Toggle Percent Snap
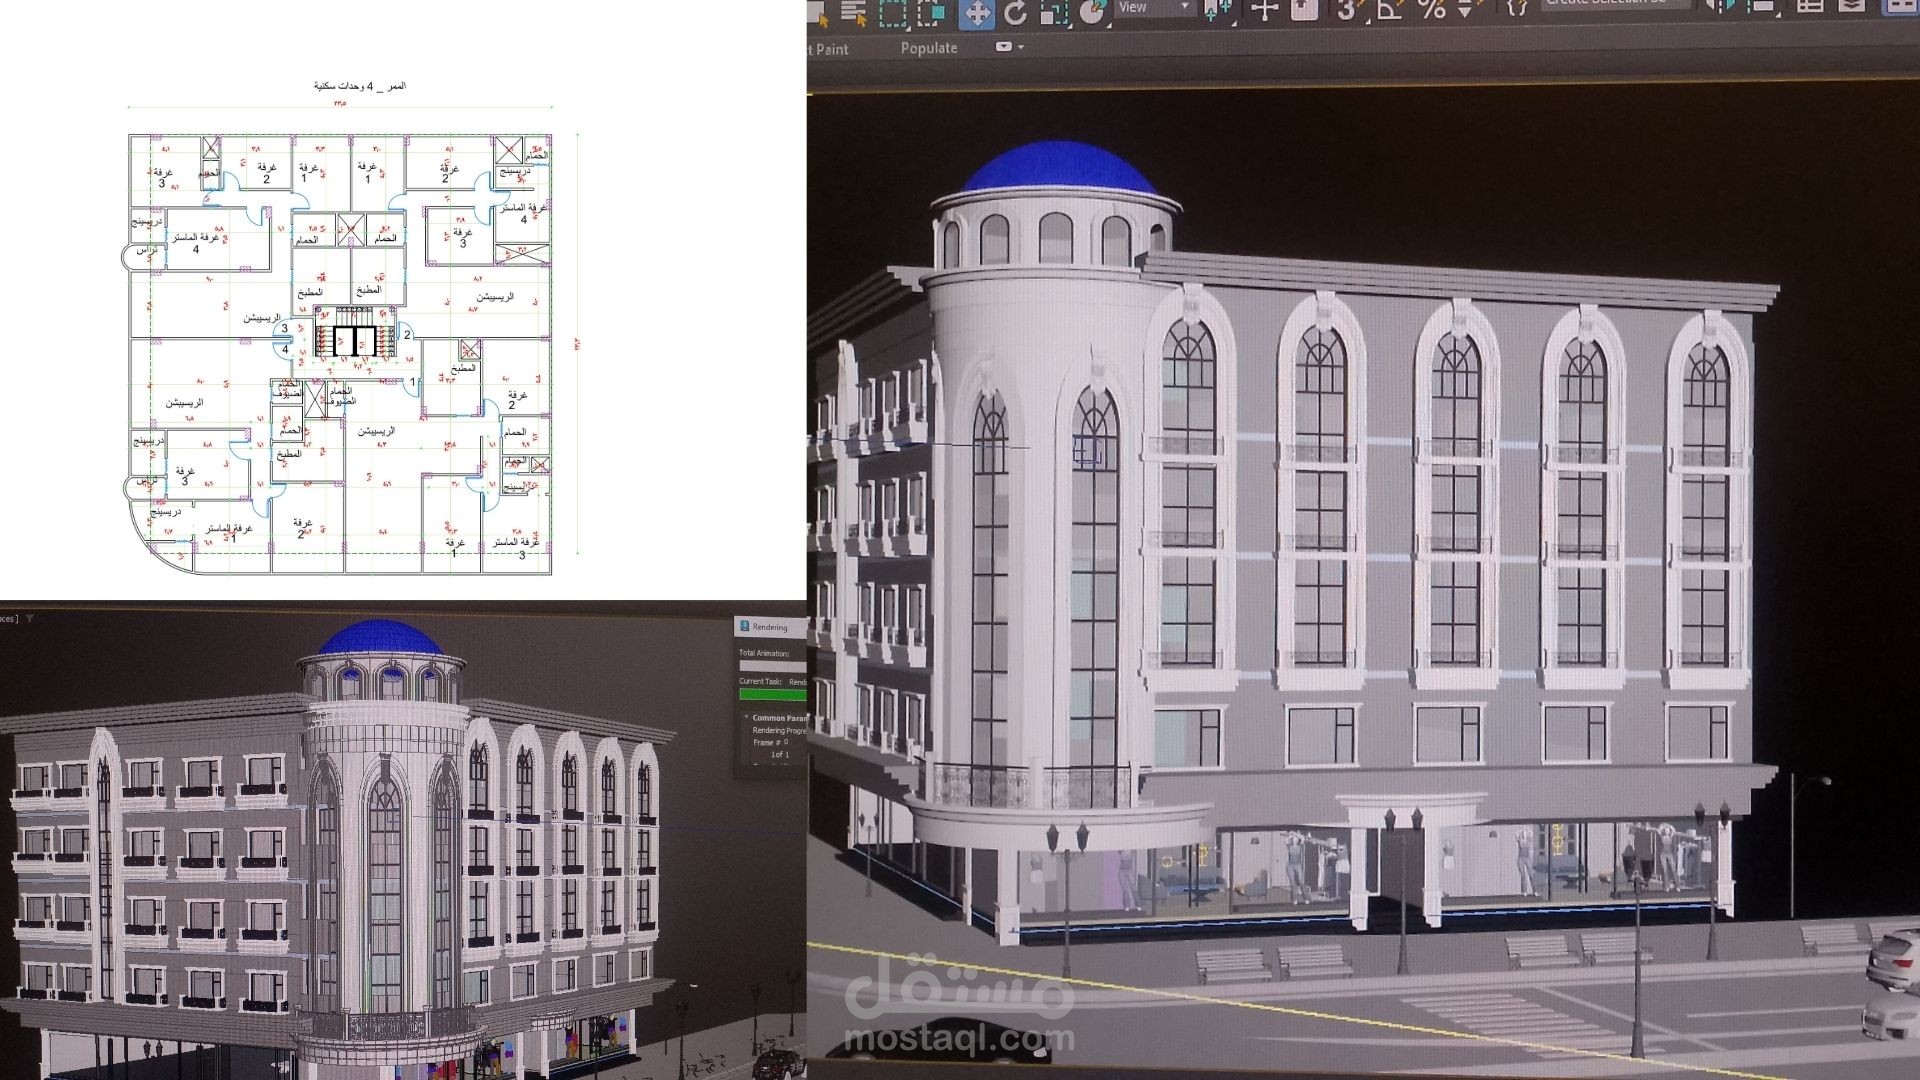The height and width of the screenshot is (1080, 1920). [x=1432, y=11]
